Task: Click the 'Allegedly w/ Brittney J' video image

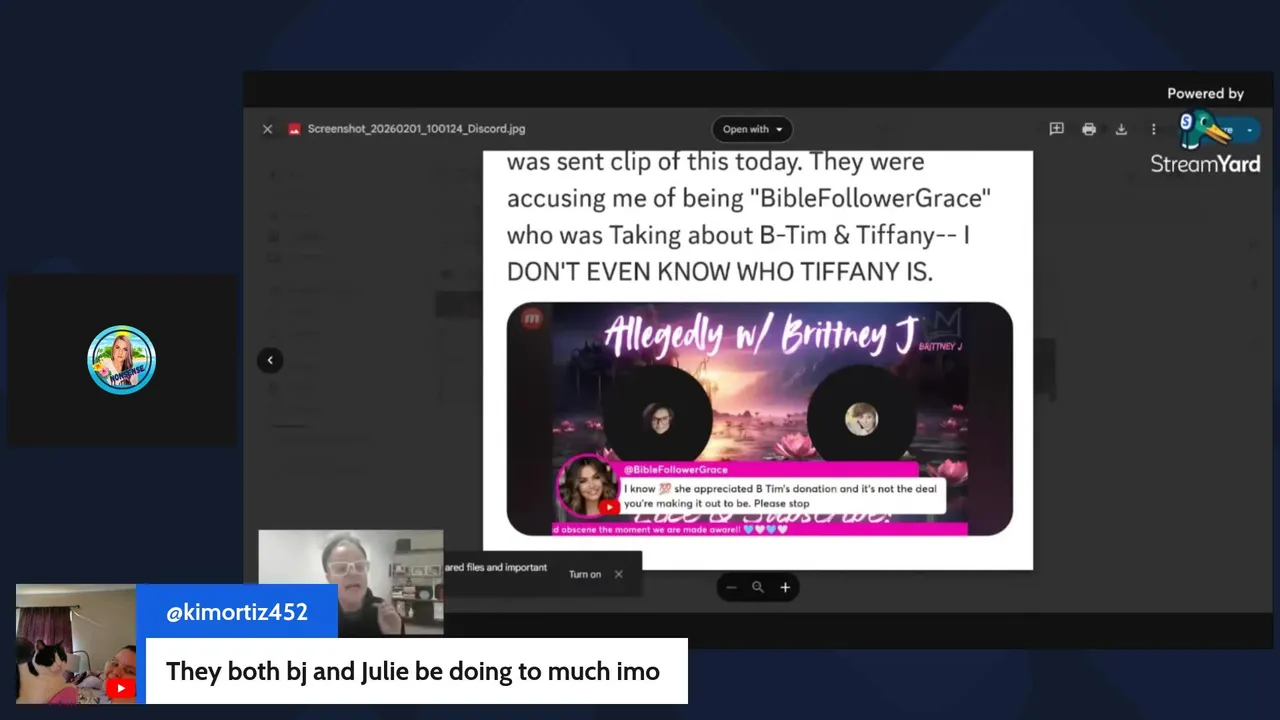Action: pyautogui.click(x=760, y=419)
